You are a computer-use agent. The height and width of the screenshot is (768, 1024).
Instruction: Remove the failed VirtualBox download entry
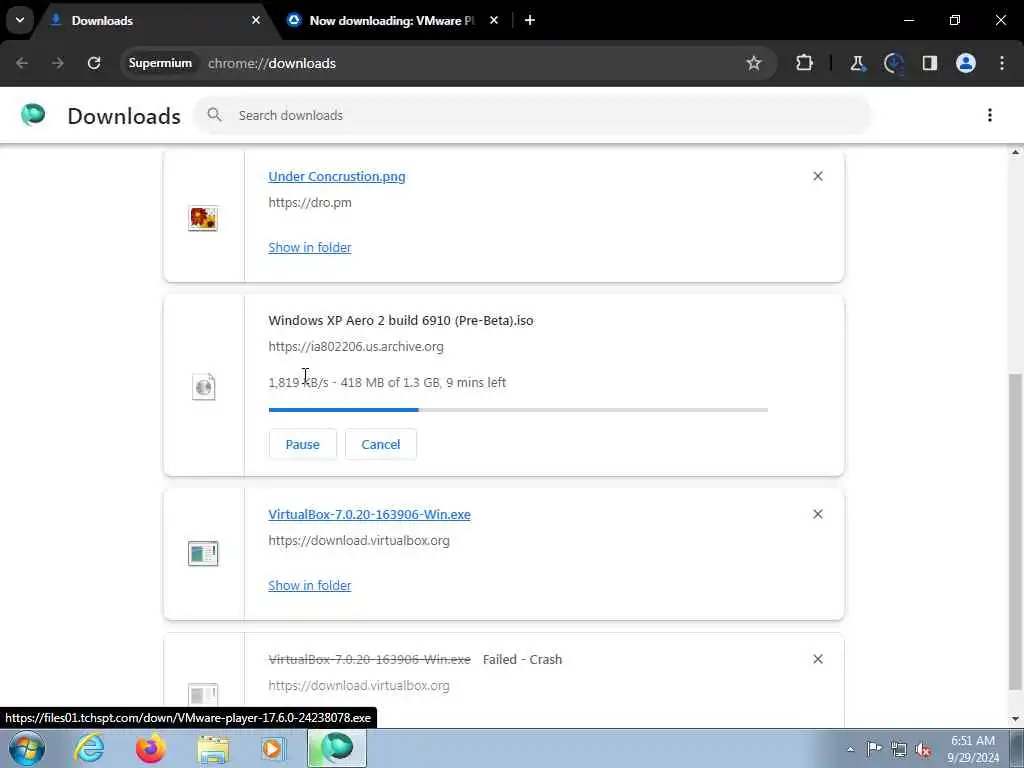(818, 660)
